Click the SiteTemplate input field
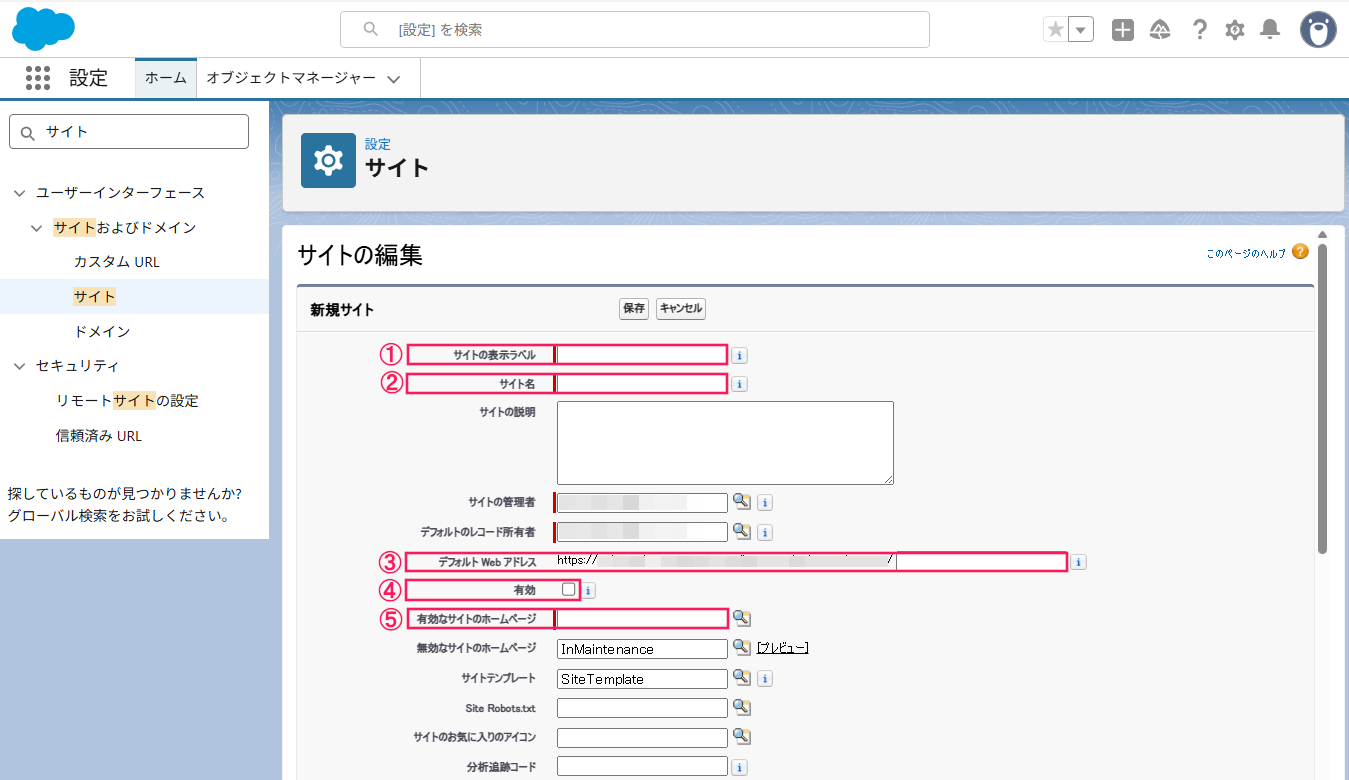This screenshot has width=1349, height=780. click(x=642, y=679)
